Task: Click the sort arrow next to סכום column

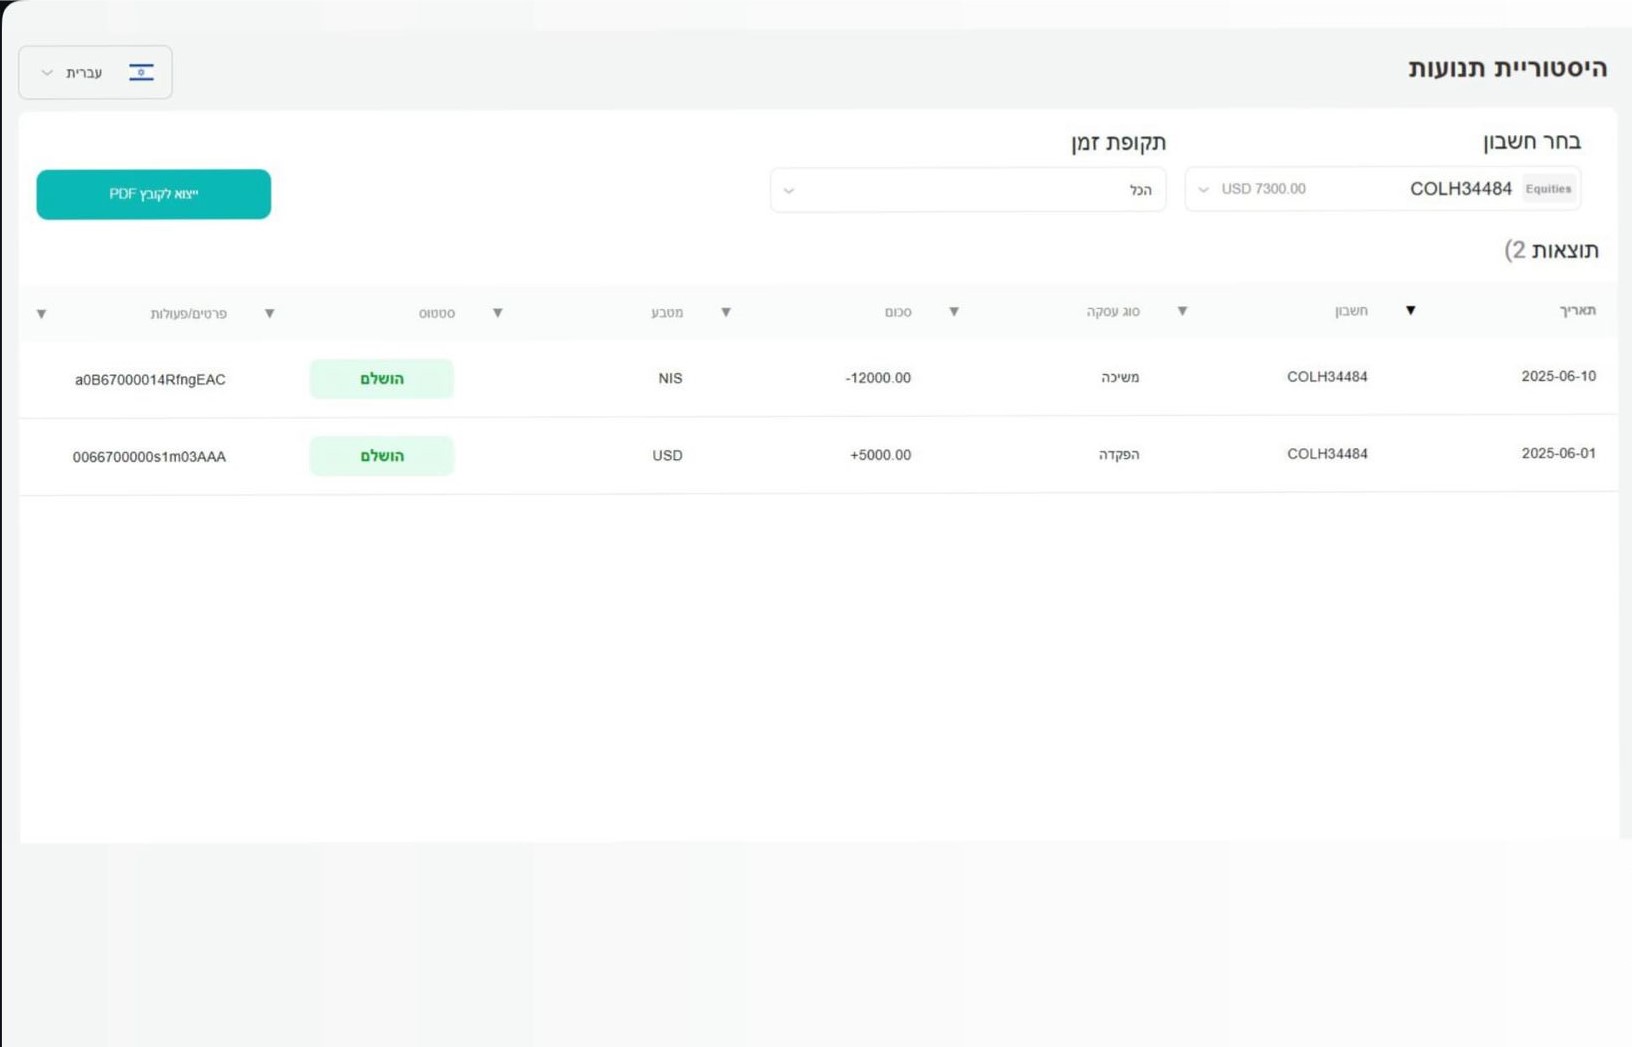Action: click(726, 312)
